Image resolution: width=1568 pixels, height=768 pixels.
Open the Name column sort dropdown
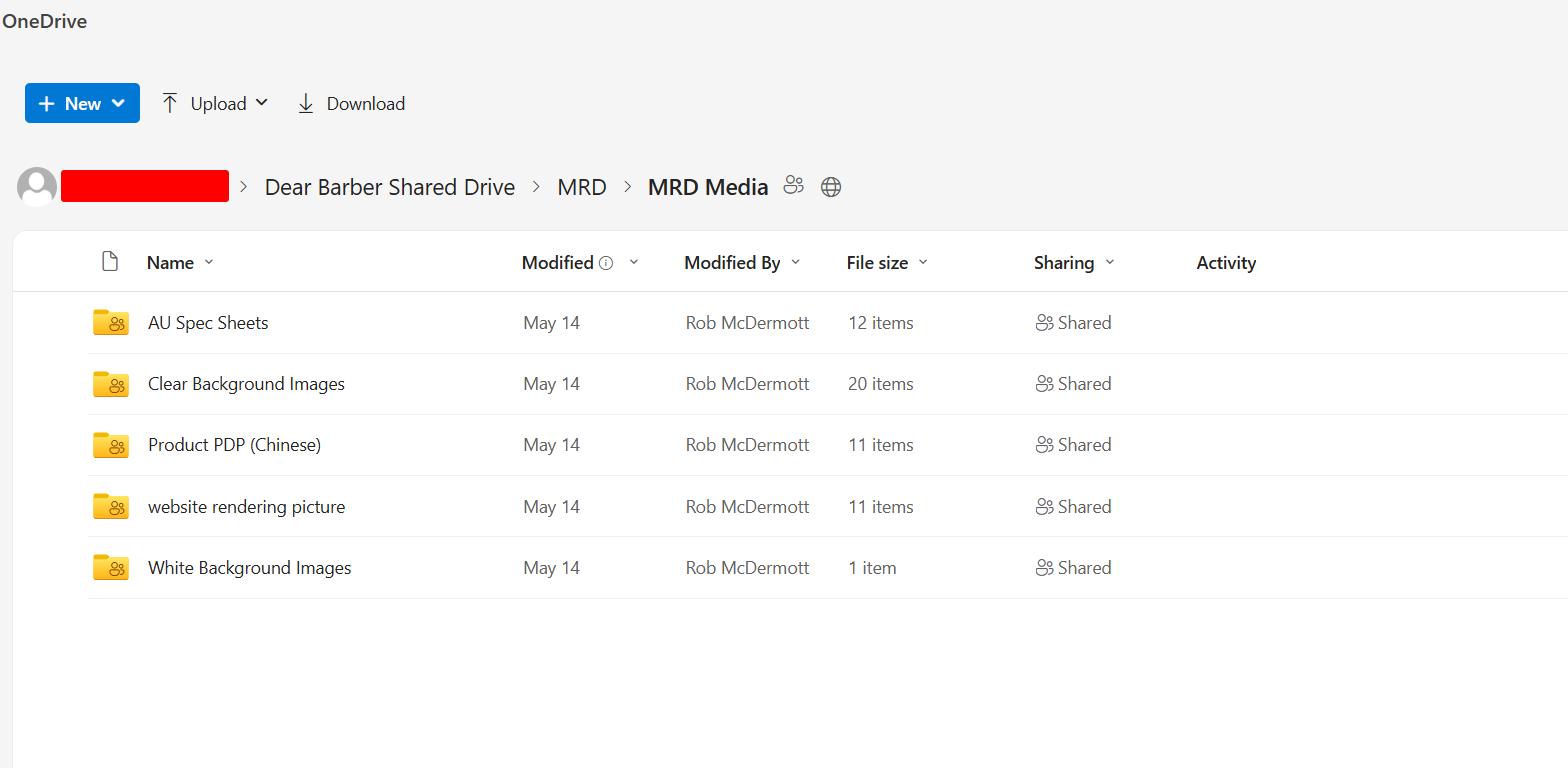coord(181,262)
